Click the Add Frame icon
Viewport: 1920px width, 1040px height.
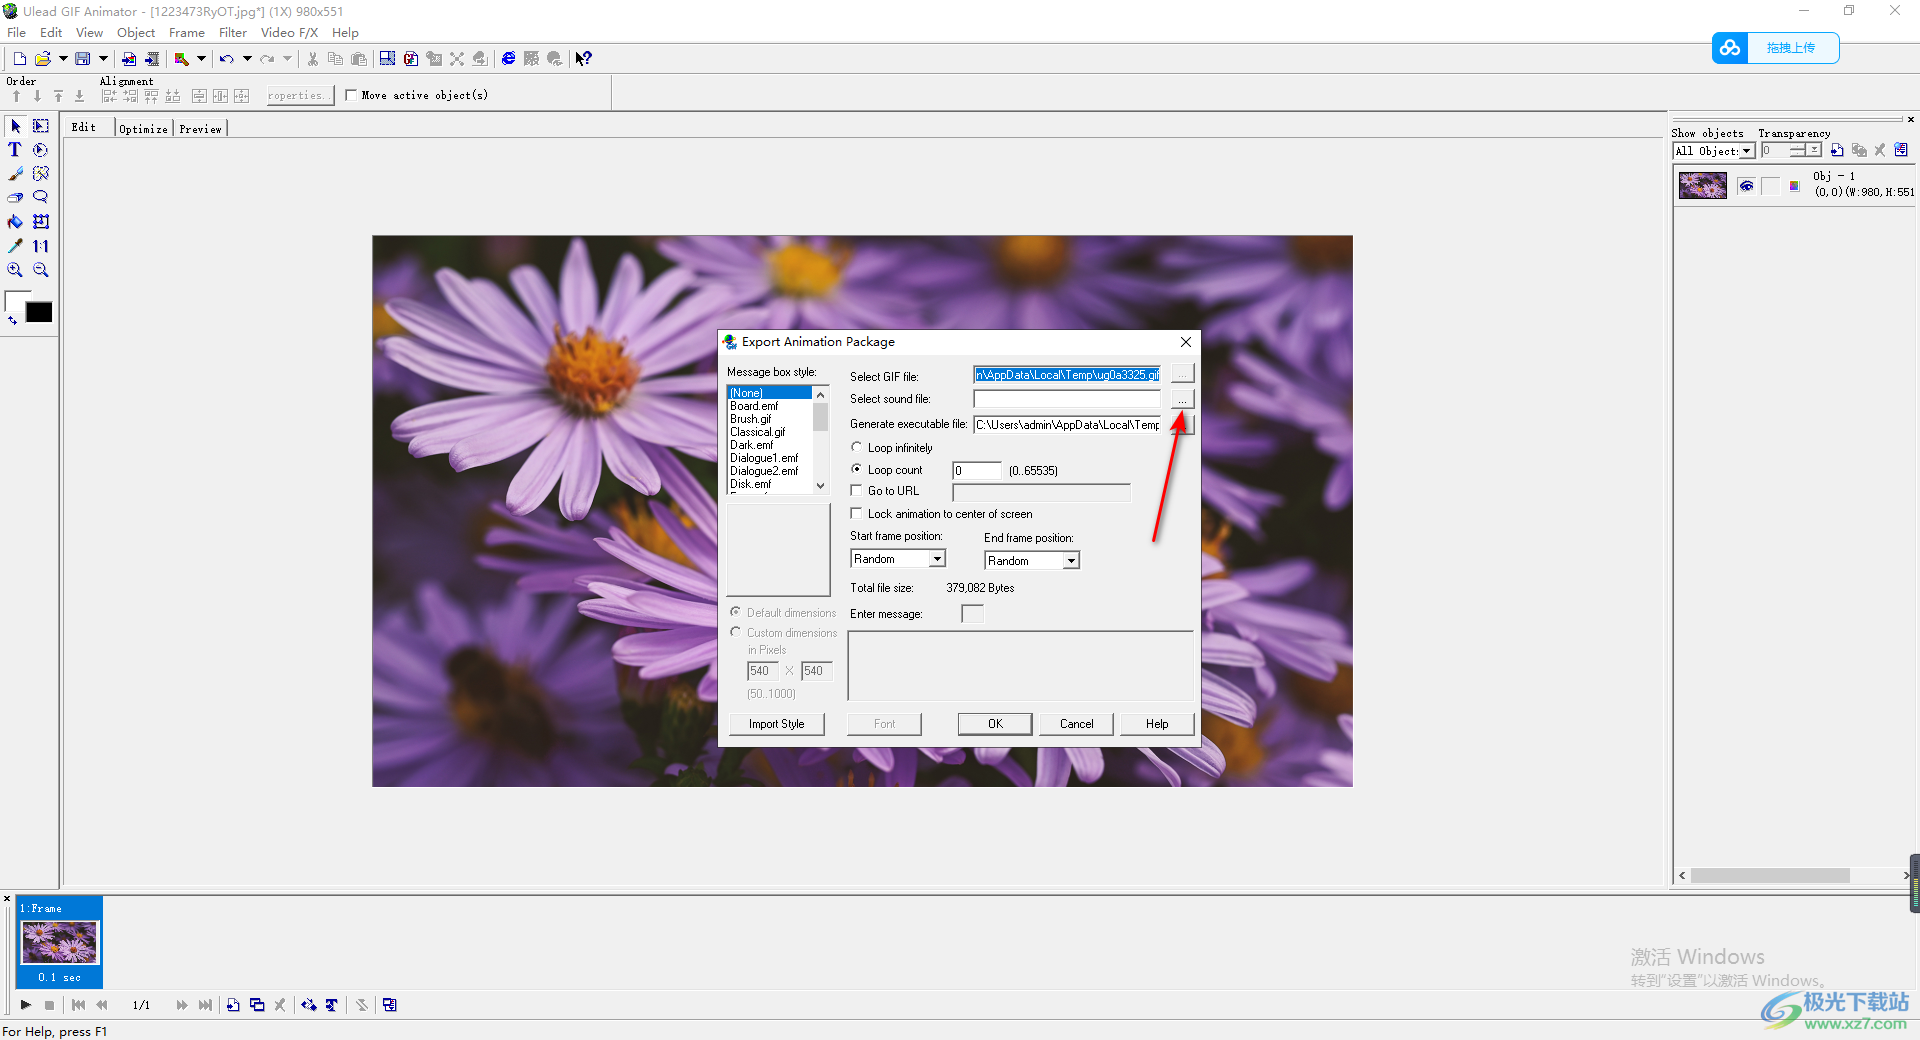click(233, 1005)
